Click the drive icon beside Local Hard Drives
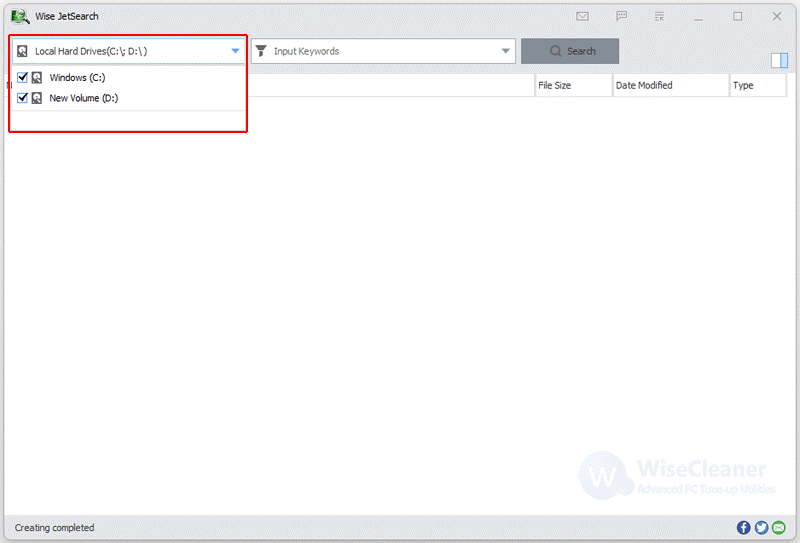Image resolution: width=800 pixels, height=543 pixels. pyautogui.click(x=22, y=51)
